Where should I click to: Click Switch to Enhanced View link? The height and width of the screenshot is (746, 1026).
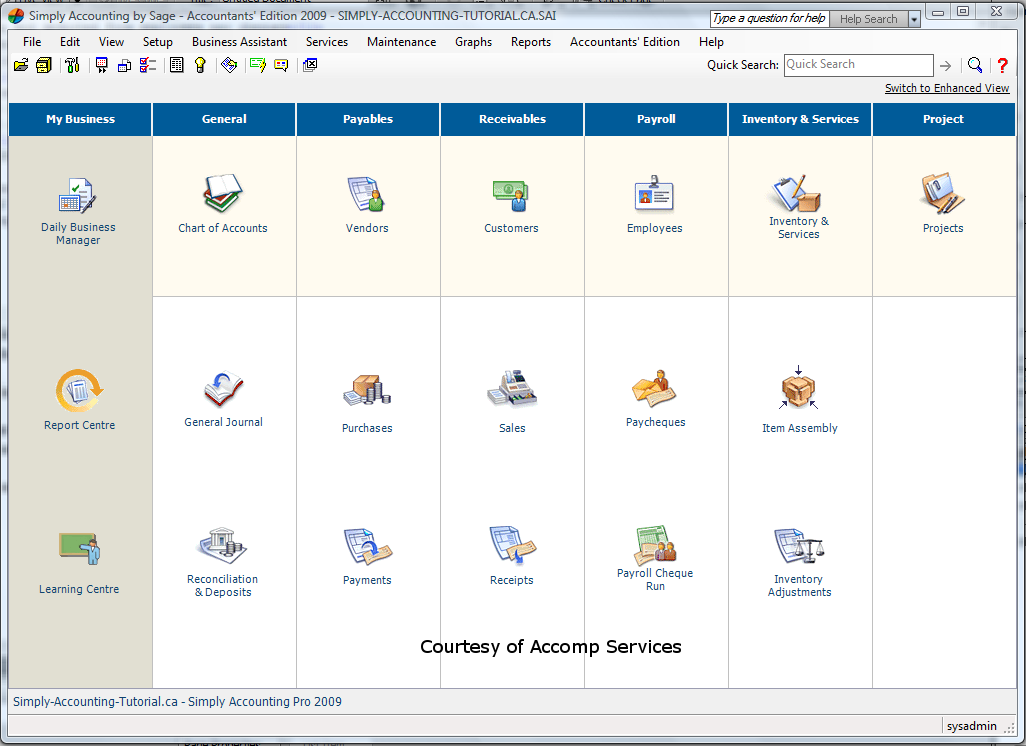(x=947, y=88)
